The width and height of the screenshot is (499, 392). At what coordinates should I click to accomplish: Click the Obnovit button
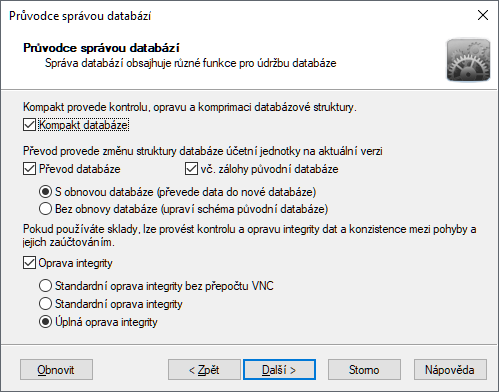(x=56, y=370)
